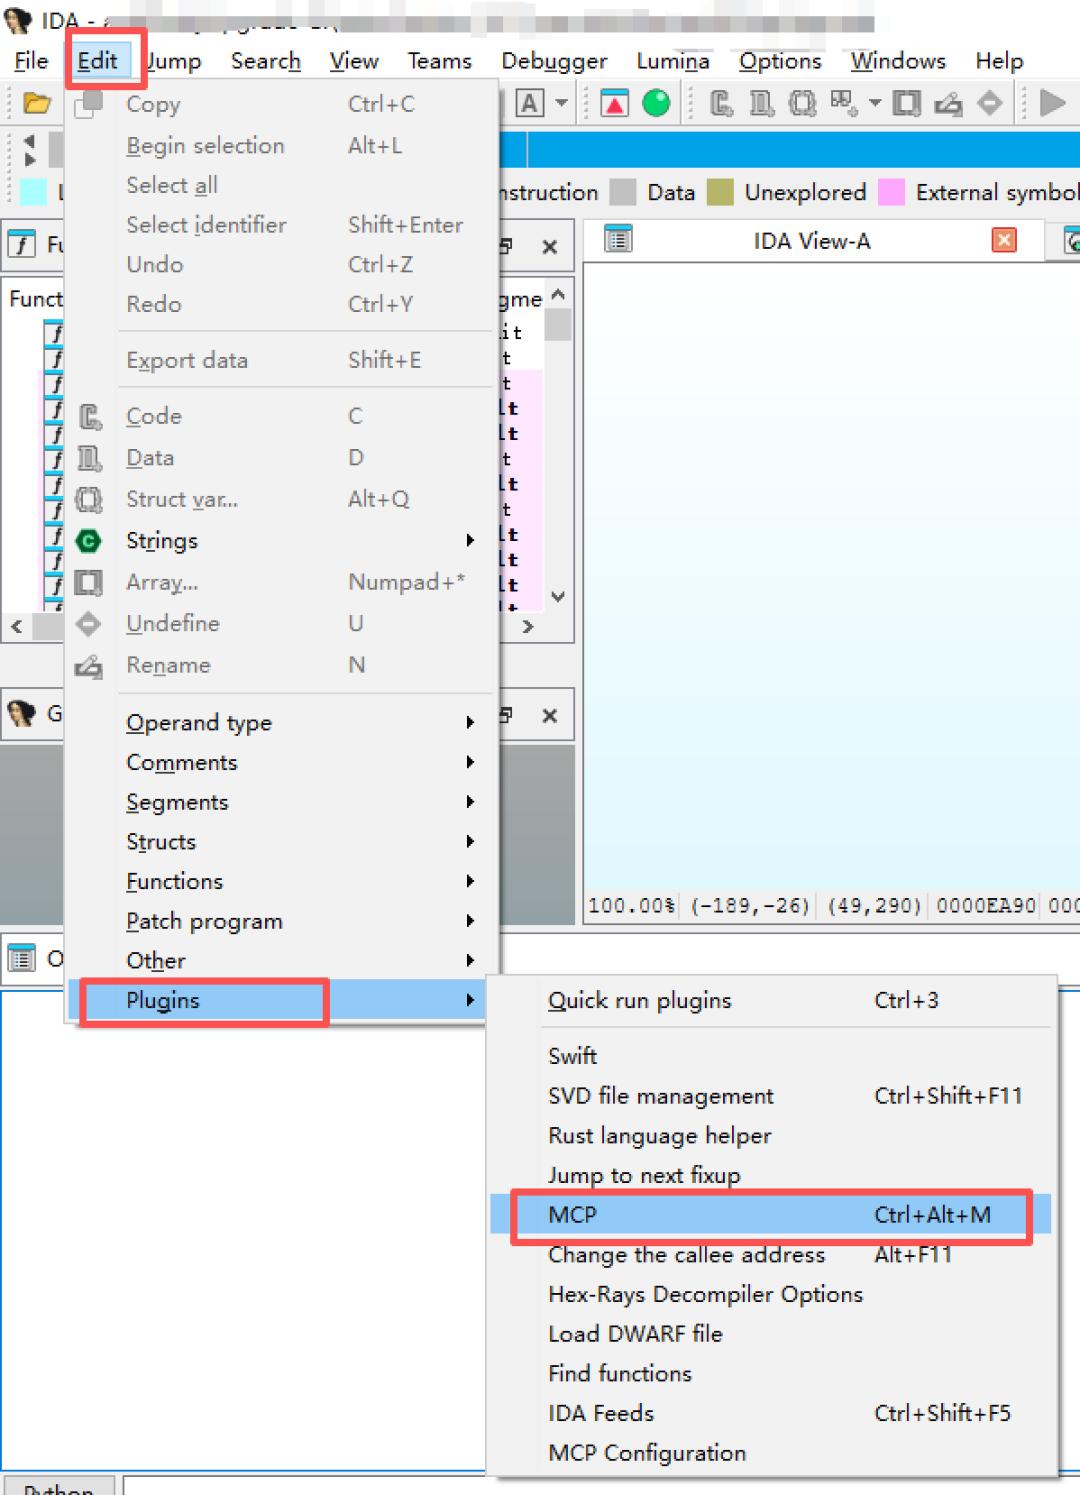Select IDA Feeds plugin entry
1080x1495 pixels.
(x=770, y=1413)
